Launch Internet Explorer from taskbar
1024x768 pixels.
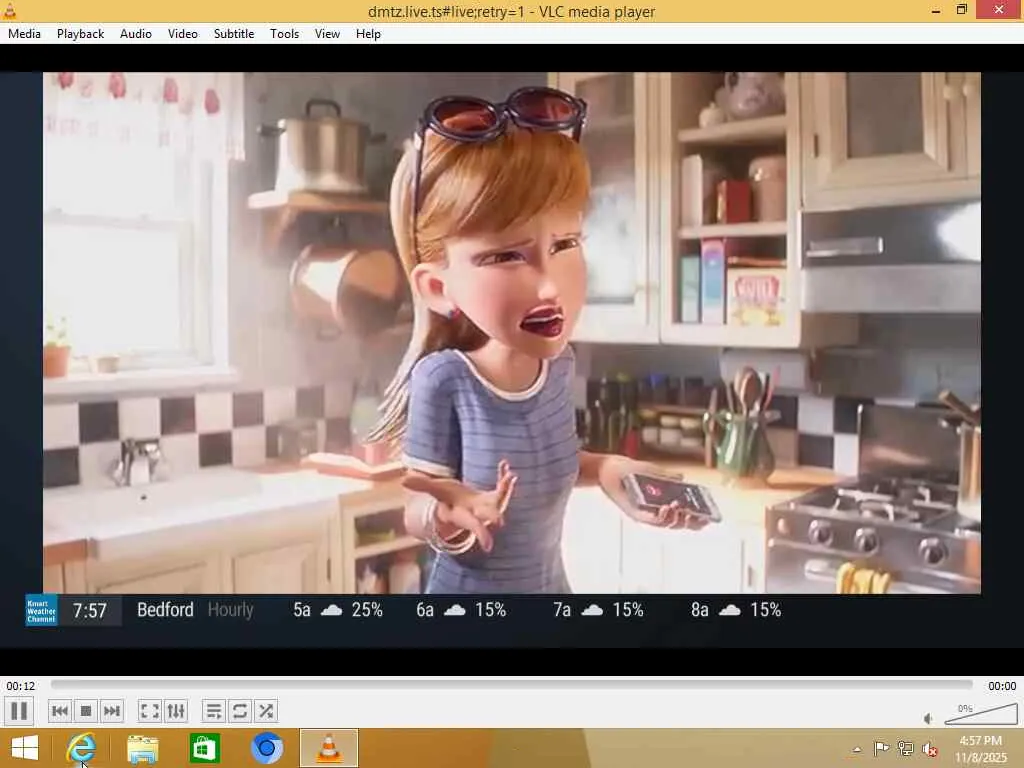(x=81, y=748)
